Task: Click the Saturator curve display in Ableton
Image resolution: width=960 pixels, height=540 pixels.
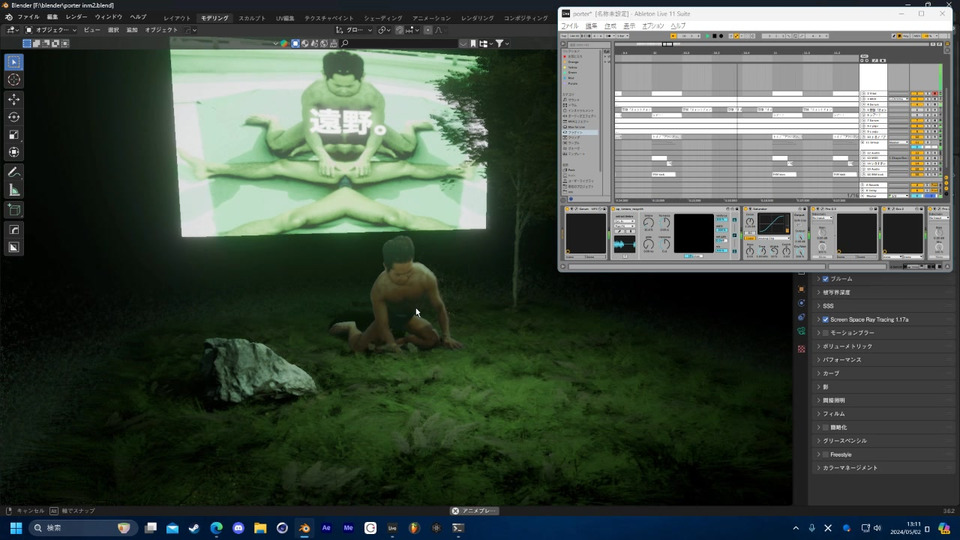Action: click(x=773, y=225)
